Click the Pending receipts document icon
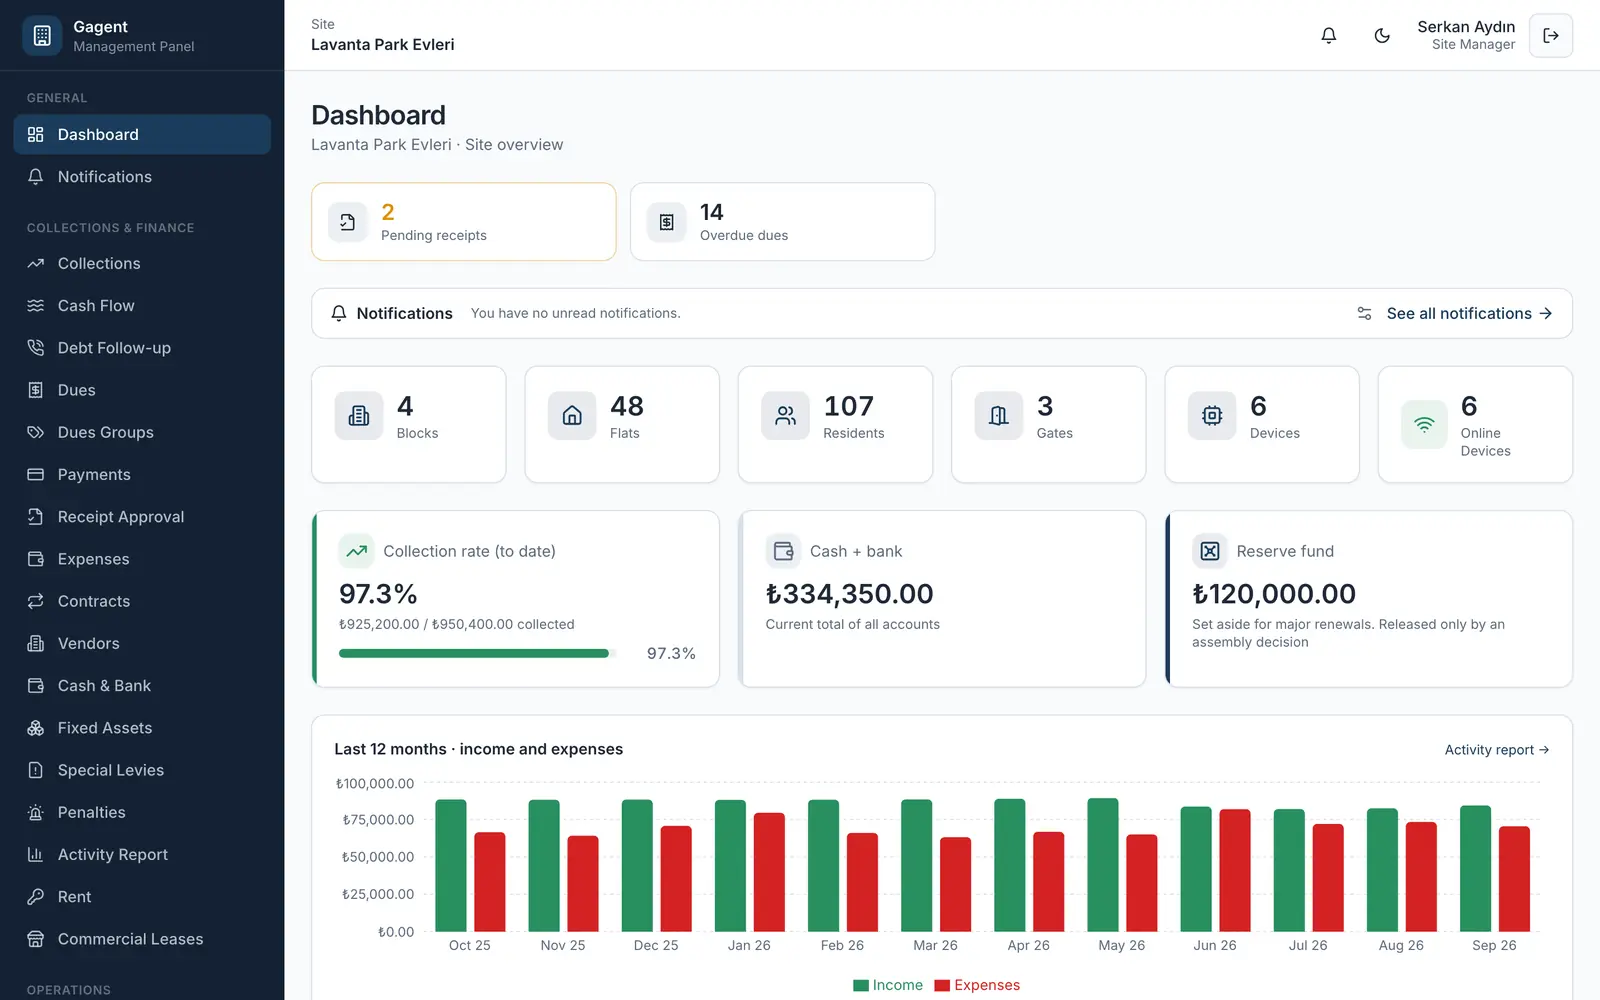The width and height of the screenshot is (1600, 1000). (x=347, y=222)
